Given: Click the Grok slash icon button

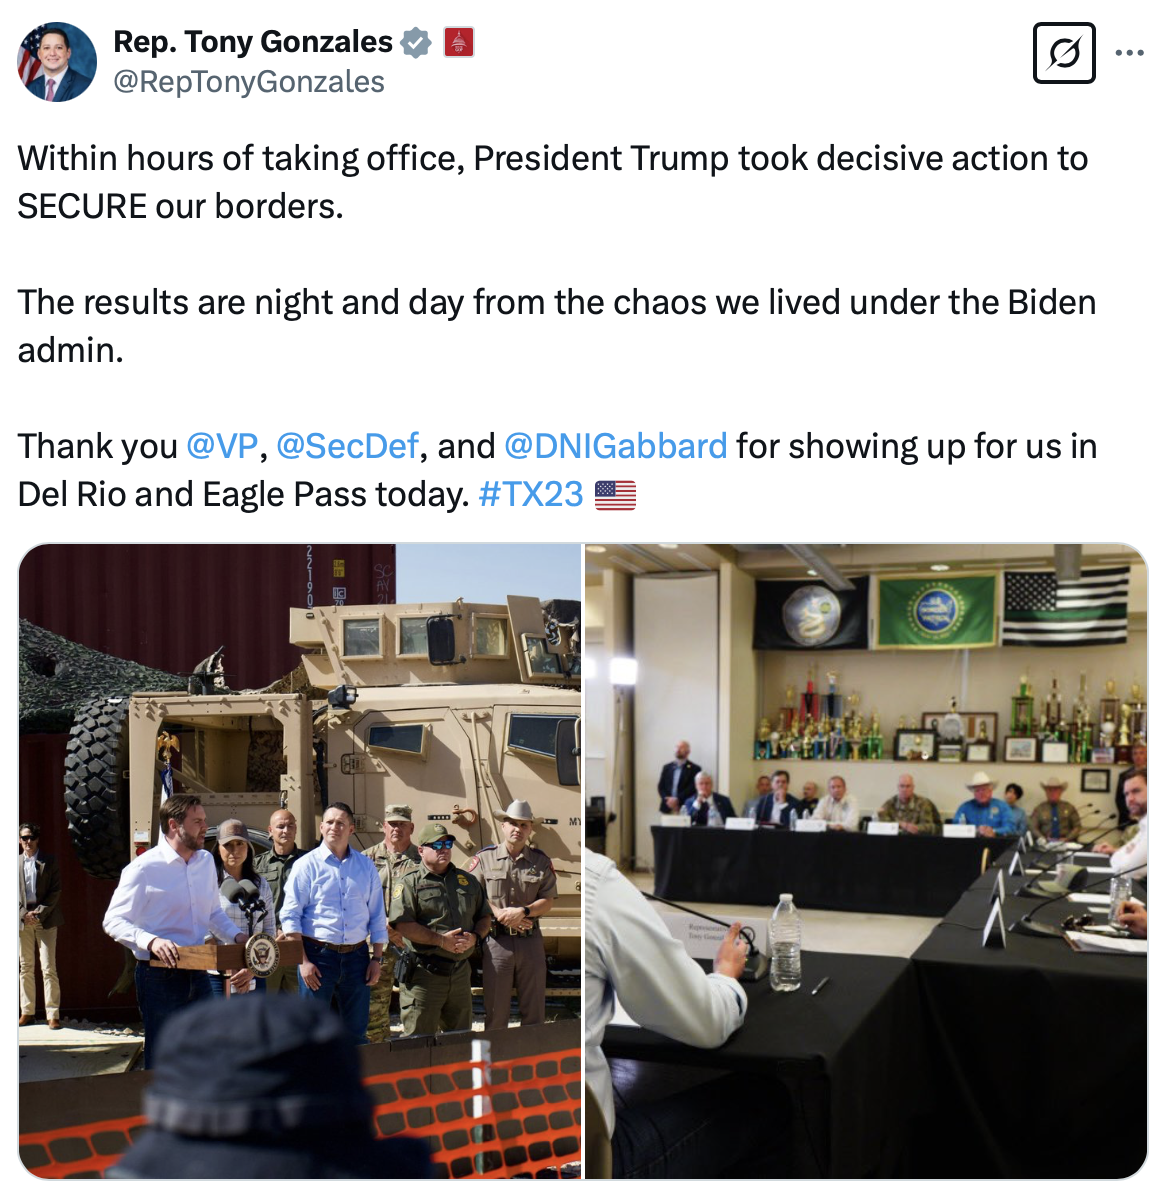Looking at the screenshot, I should point(1064,53).
